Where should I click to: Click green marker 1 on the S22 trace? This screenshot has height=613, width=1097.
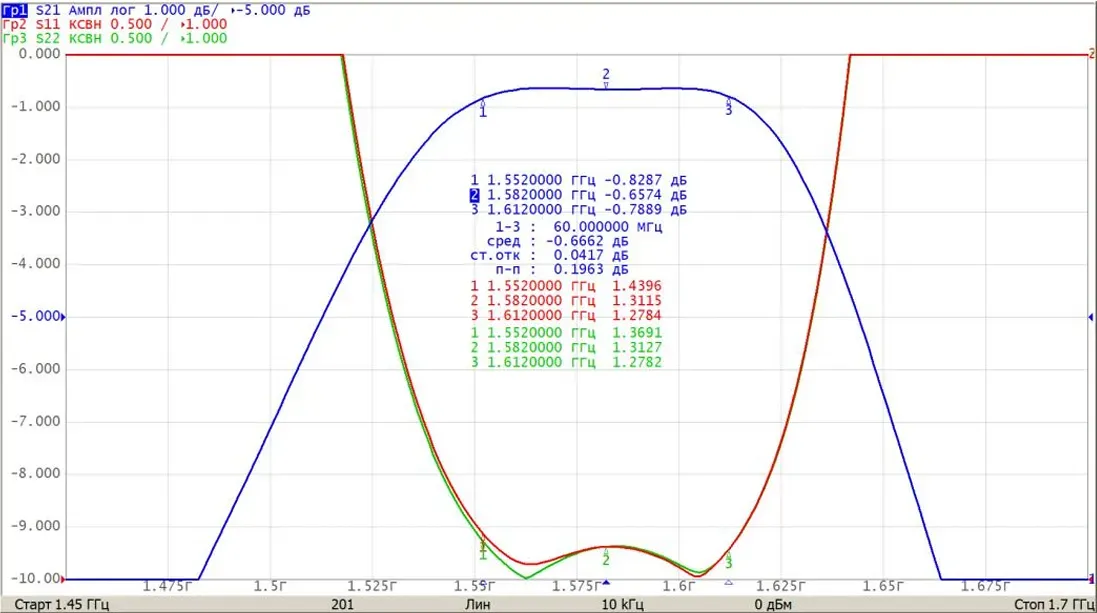click(x=483, y=551)
